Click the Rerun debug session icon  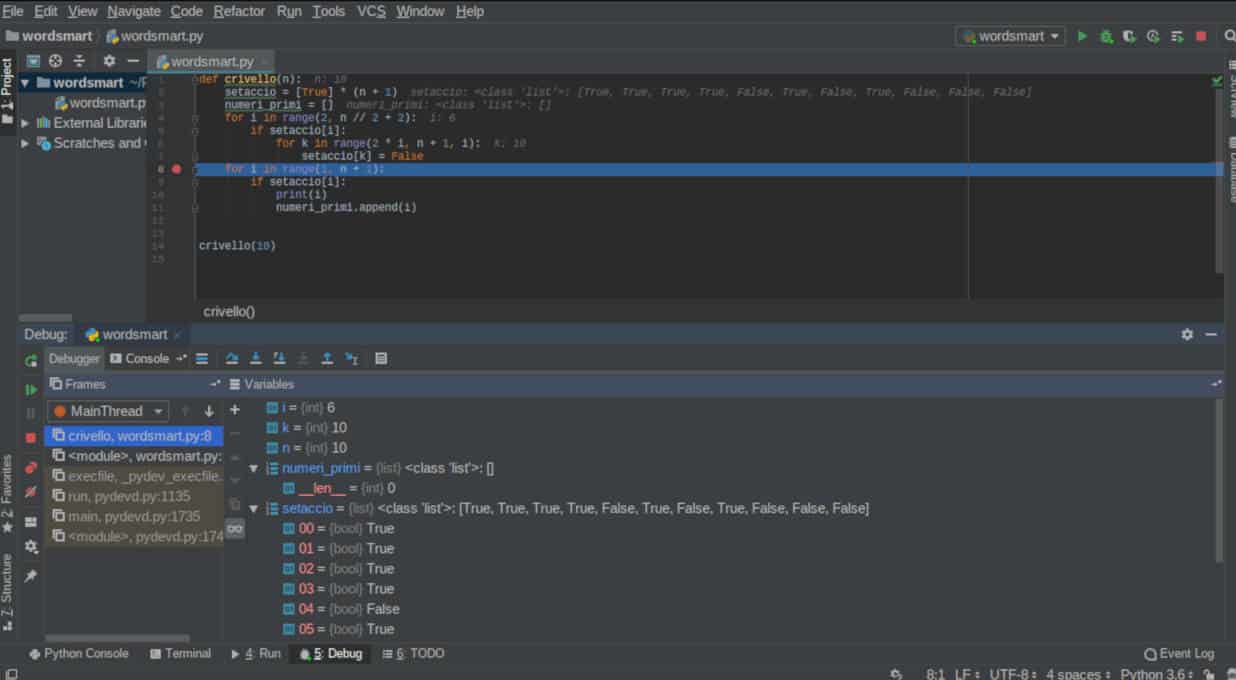31,360
